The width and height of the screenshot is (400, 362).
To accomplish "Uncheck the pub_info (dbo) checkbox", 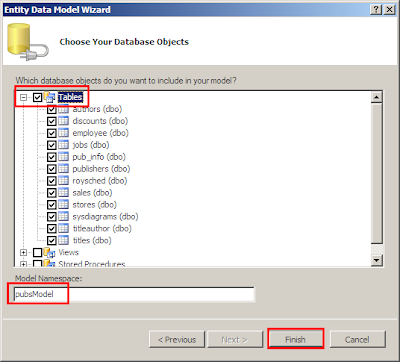I will tap(52, 157).
